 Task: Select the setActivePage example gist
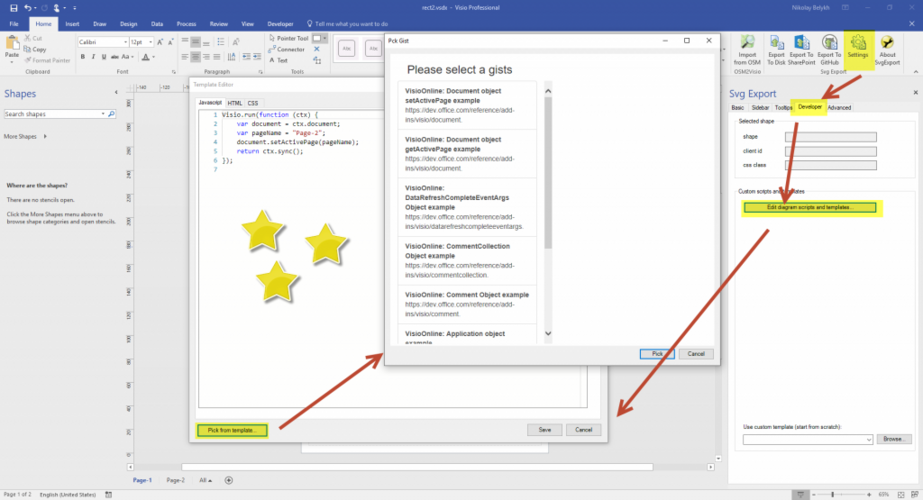point(467,105)
